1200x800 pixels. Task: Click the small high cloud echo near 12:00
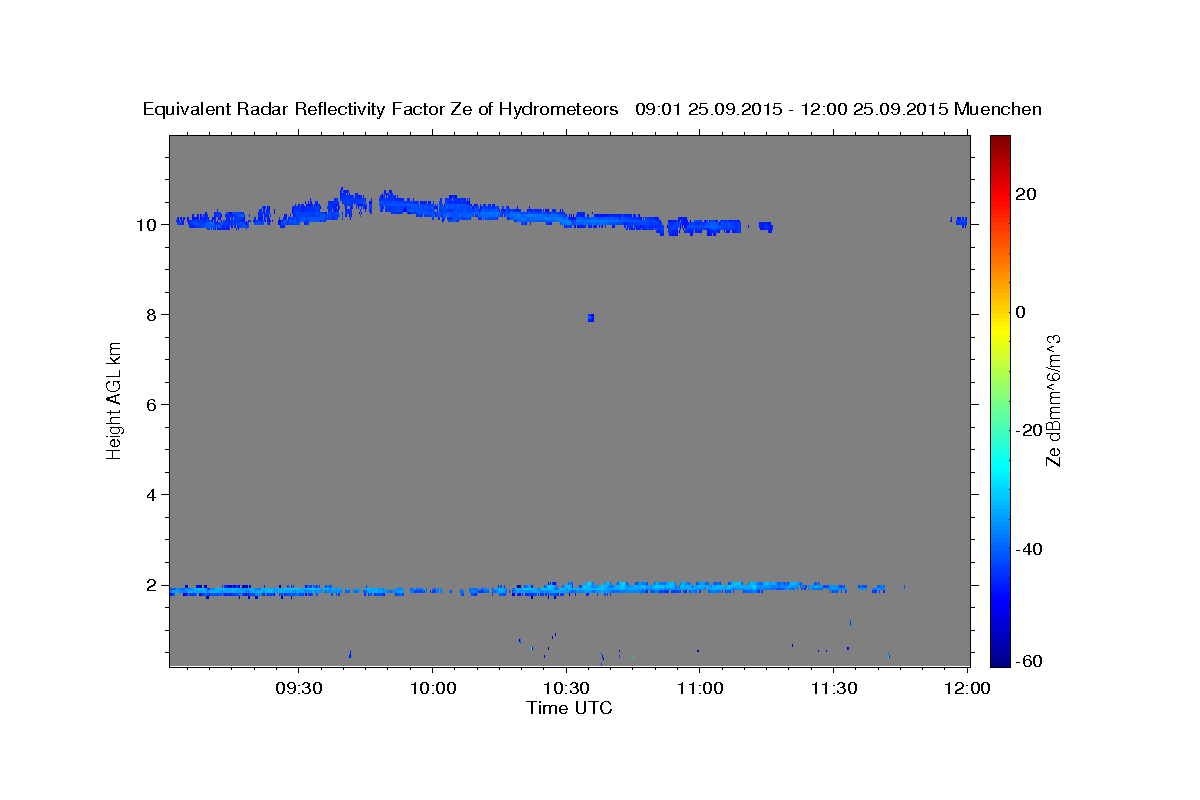(960, 221)
